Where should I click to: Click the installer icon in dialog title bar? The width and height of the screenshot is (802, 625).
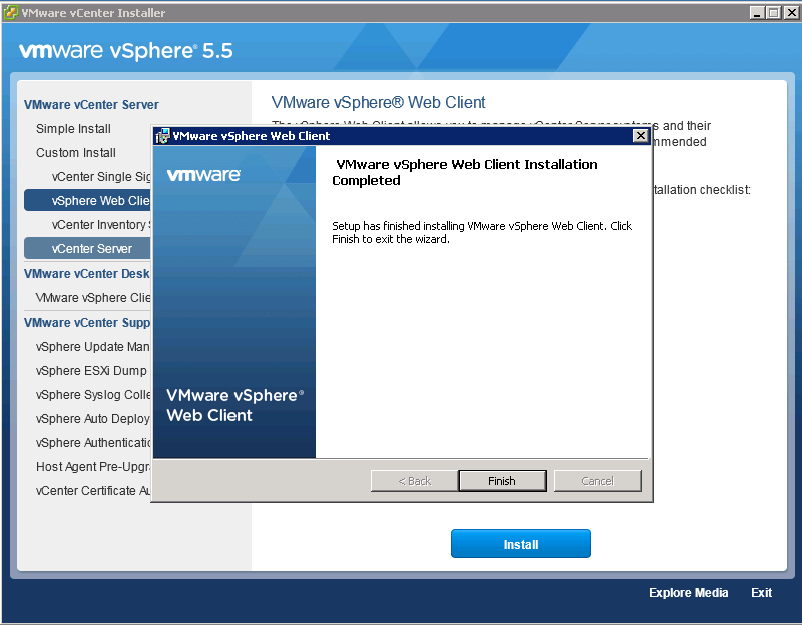pos(162,136)
